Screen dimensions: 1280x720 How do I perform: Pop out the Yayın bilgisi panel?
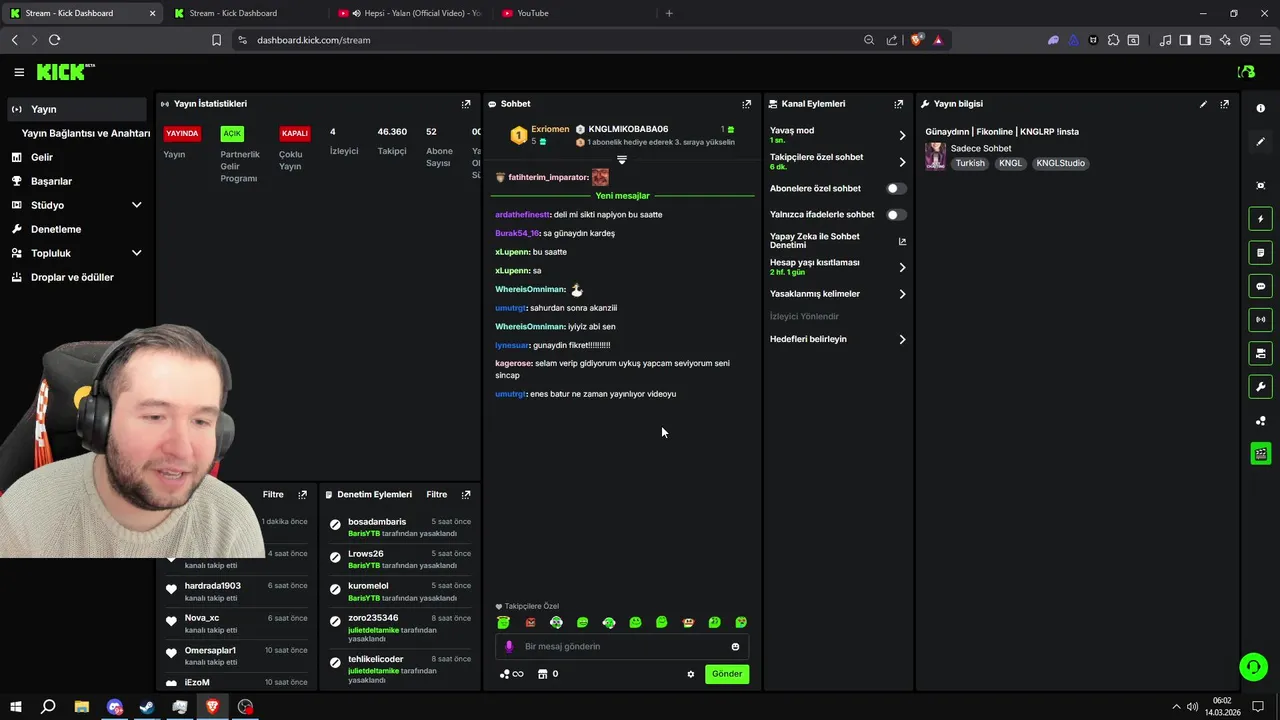1224,104
